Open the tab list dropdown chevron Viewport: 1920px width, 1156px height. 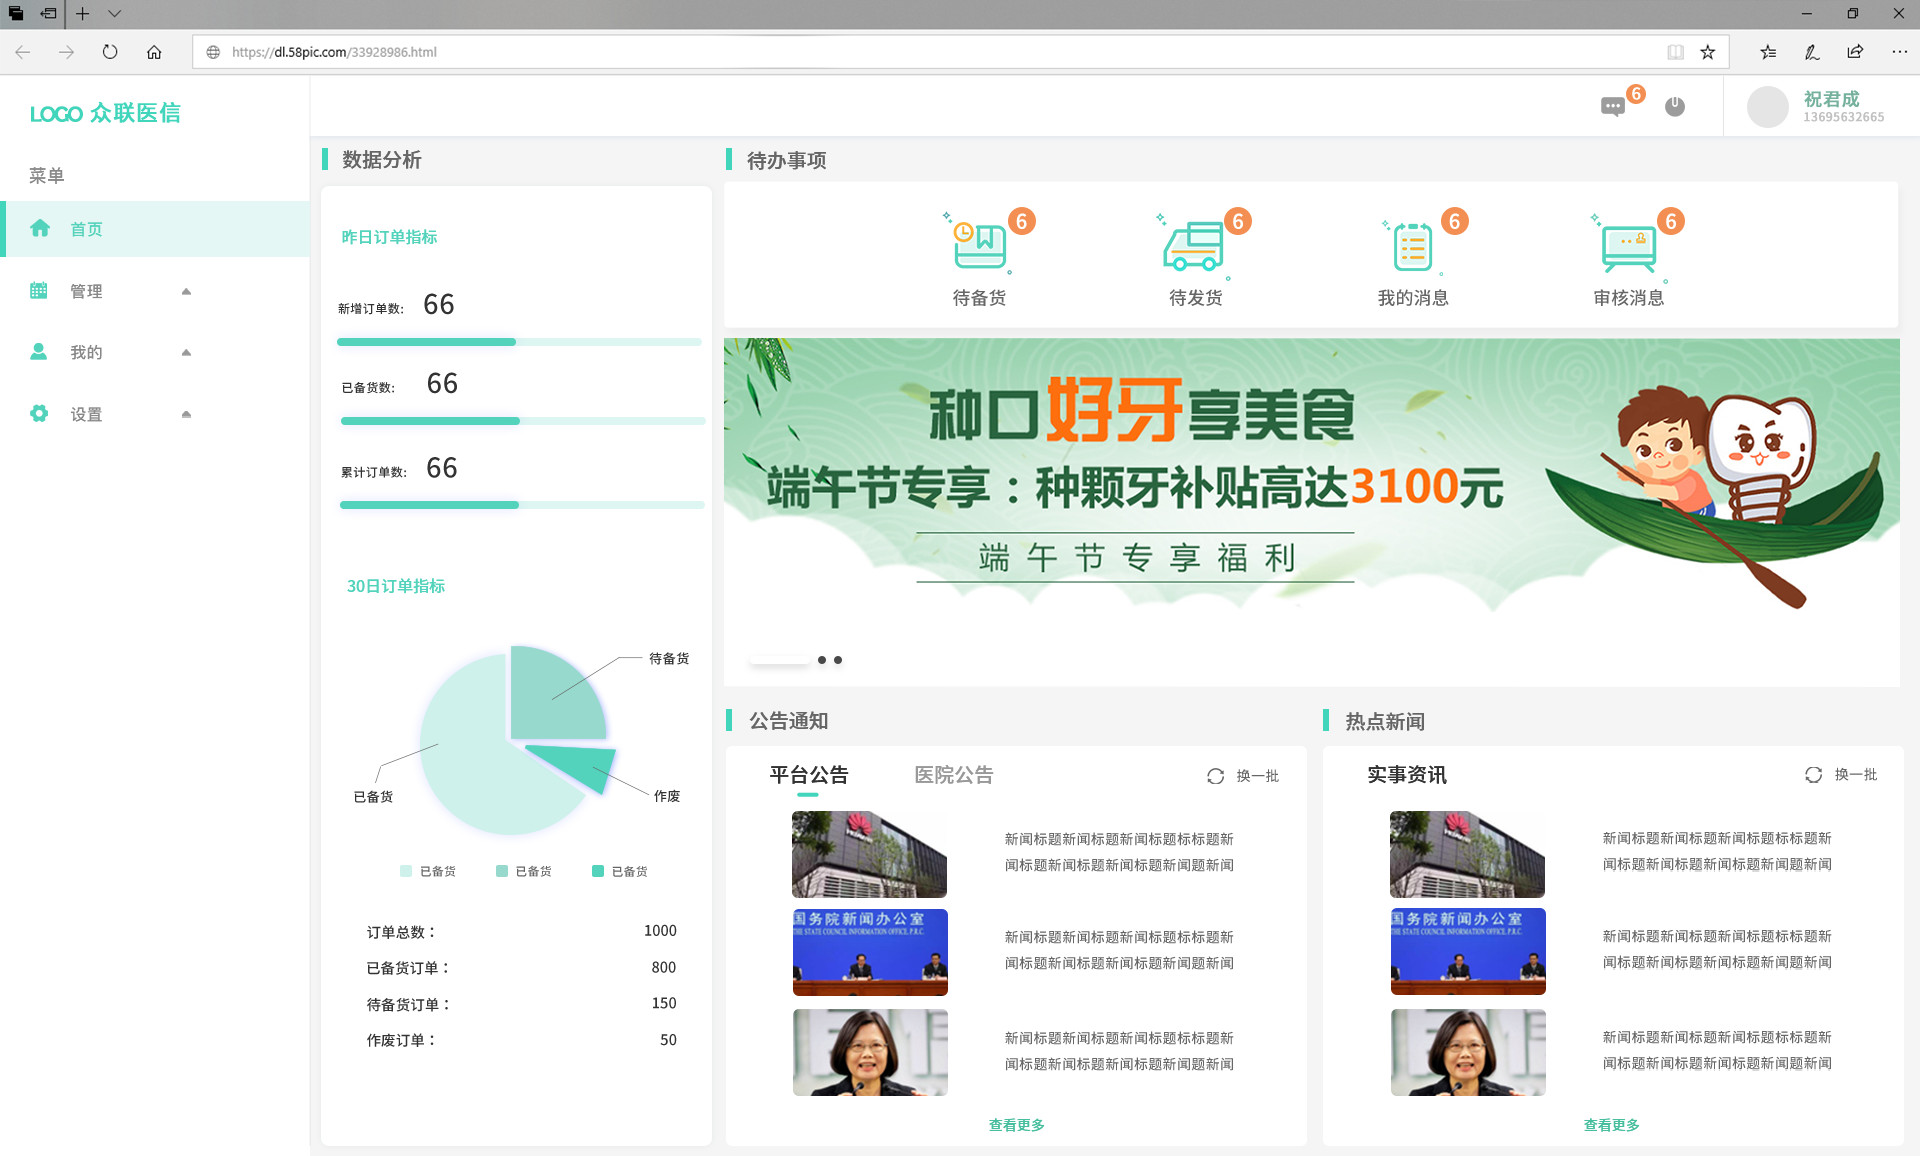point(114,14)
